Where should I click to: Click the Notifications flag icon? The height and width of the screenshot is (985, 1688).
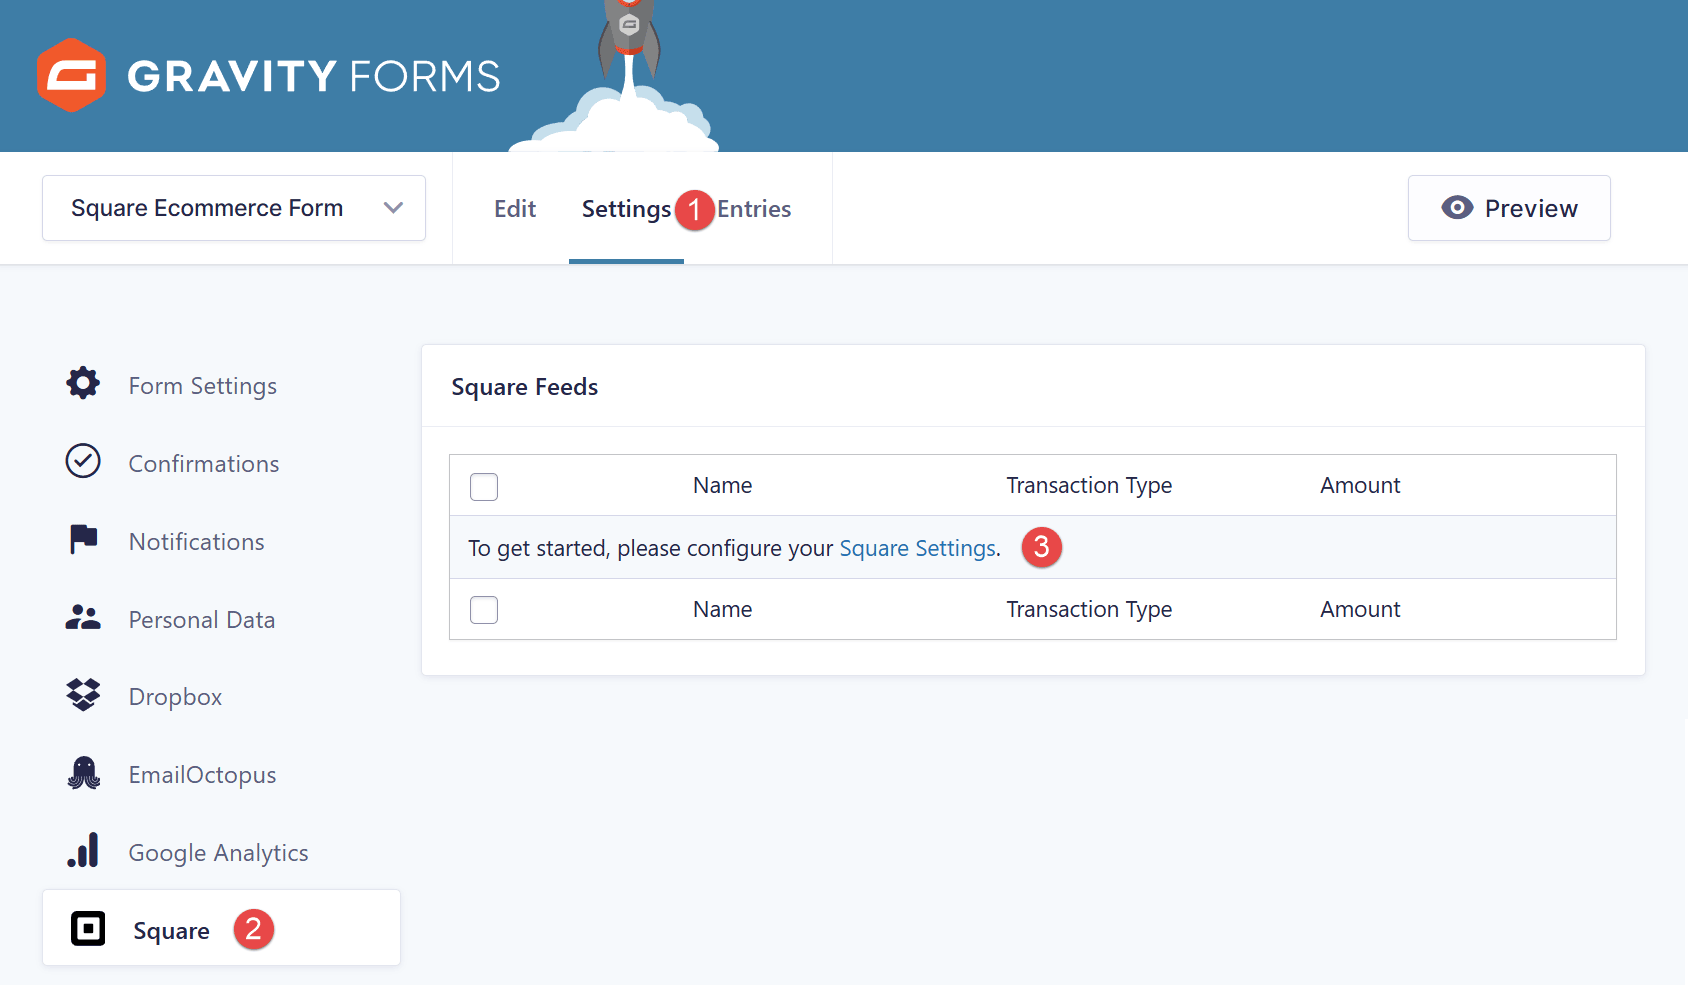point(83,539)
